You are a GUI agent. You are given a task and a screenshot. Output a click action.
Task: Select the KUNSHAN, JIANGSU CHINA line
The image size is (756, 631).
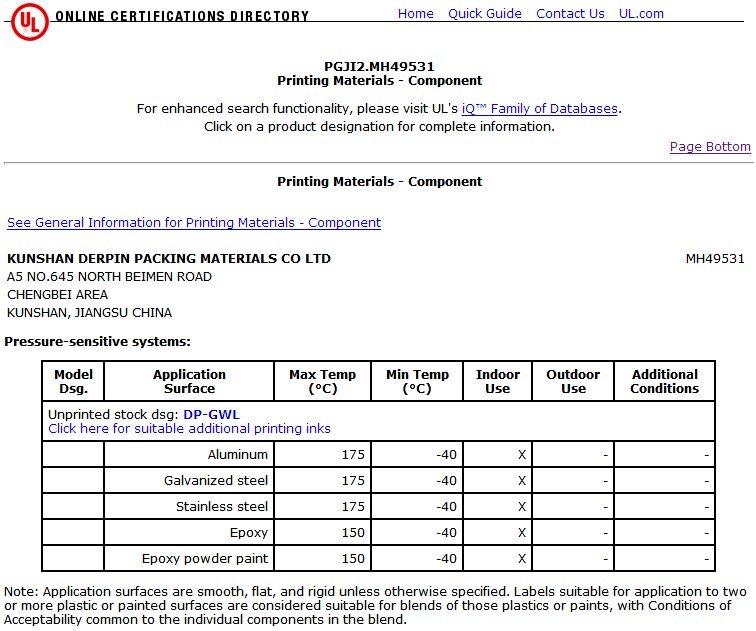pyautogui.click(x=89, y=313)
